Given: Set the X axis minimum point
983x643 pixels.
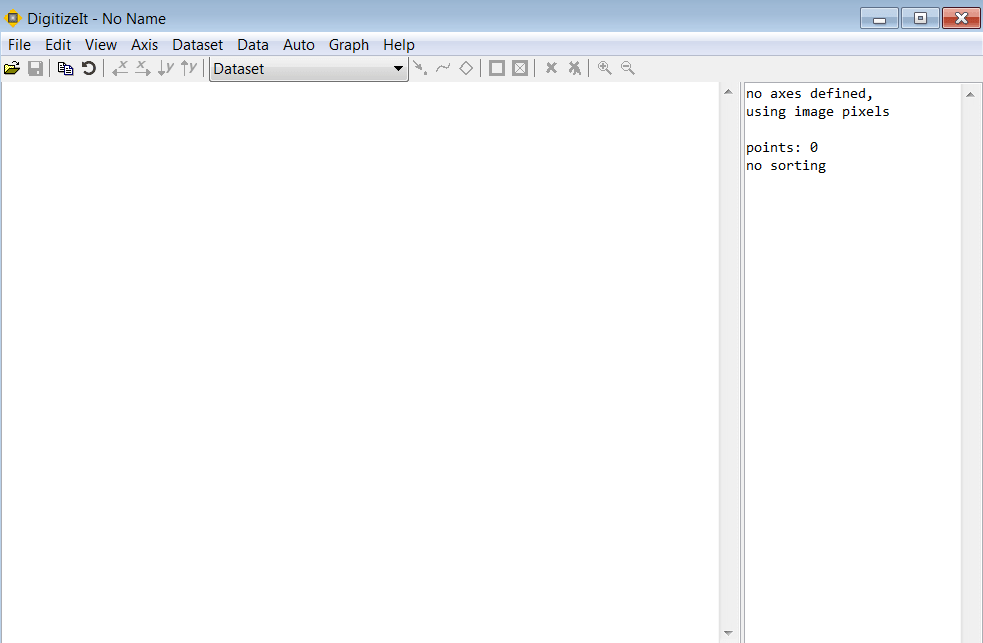Looking at the screenshot, I should click(120, 68).
